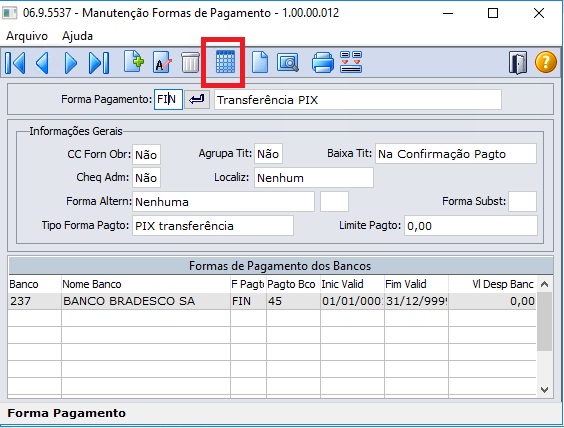Select BANCO BRADESCO SA cell
The width and height of the screenshot is (564, 428).
[146, 301]
